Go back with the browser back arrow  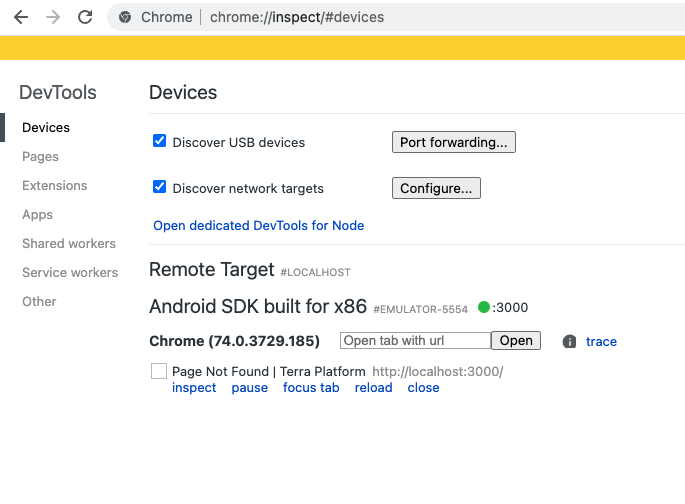tap(21, 17)
